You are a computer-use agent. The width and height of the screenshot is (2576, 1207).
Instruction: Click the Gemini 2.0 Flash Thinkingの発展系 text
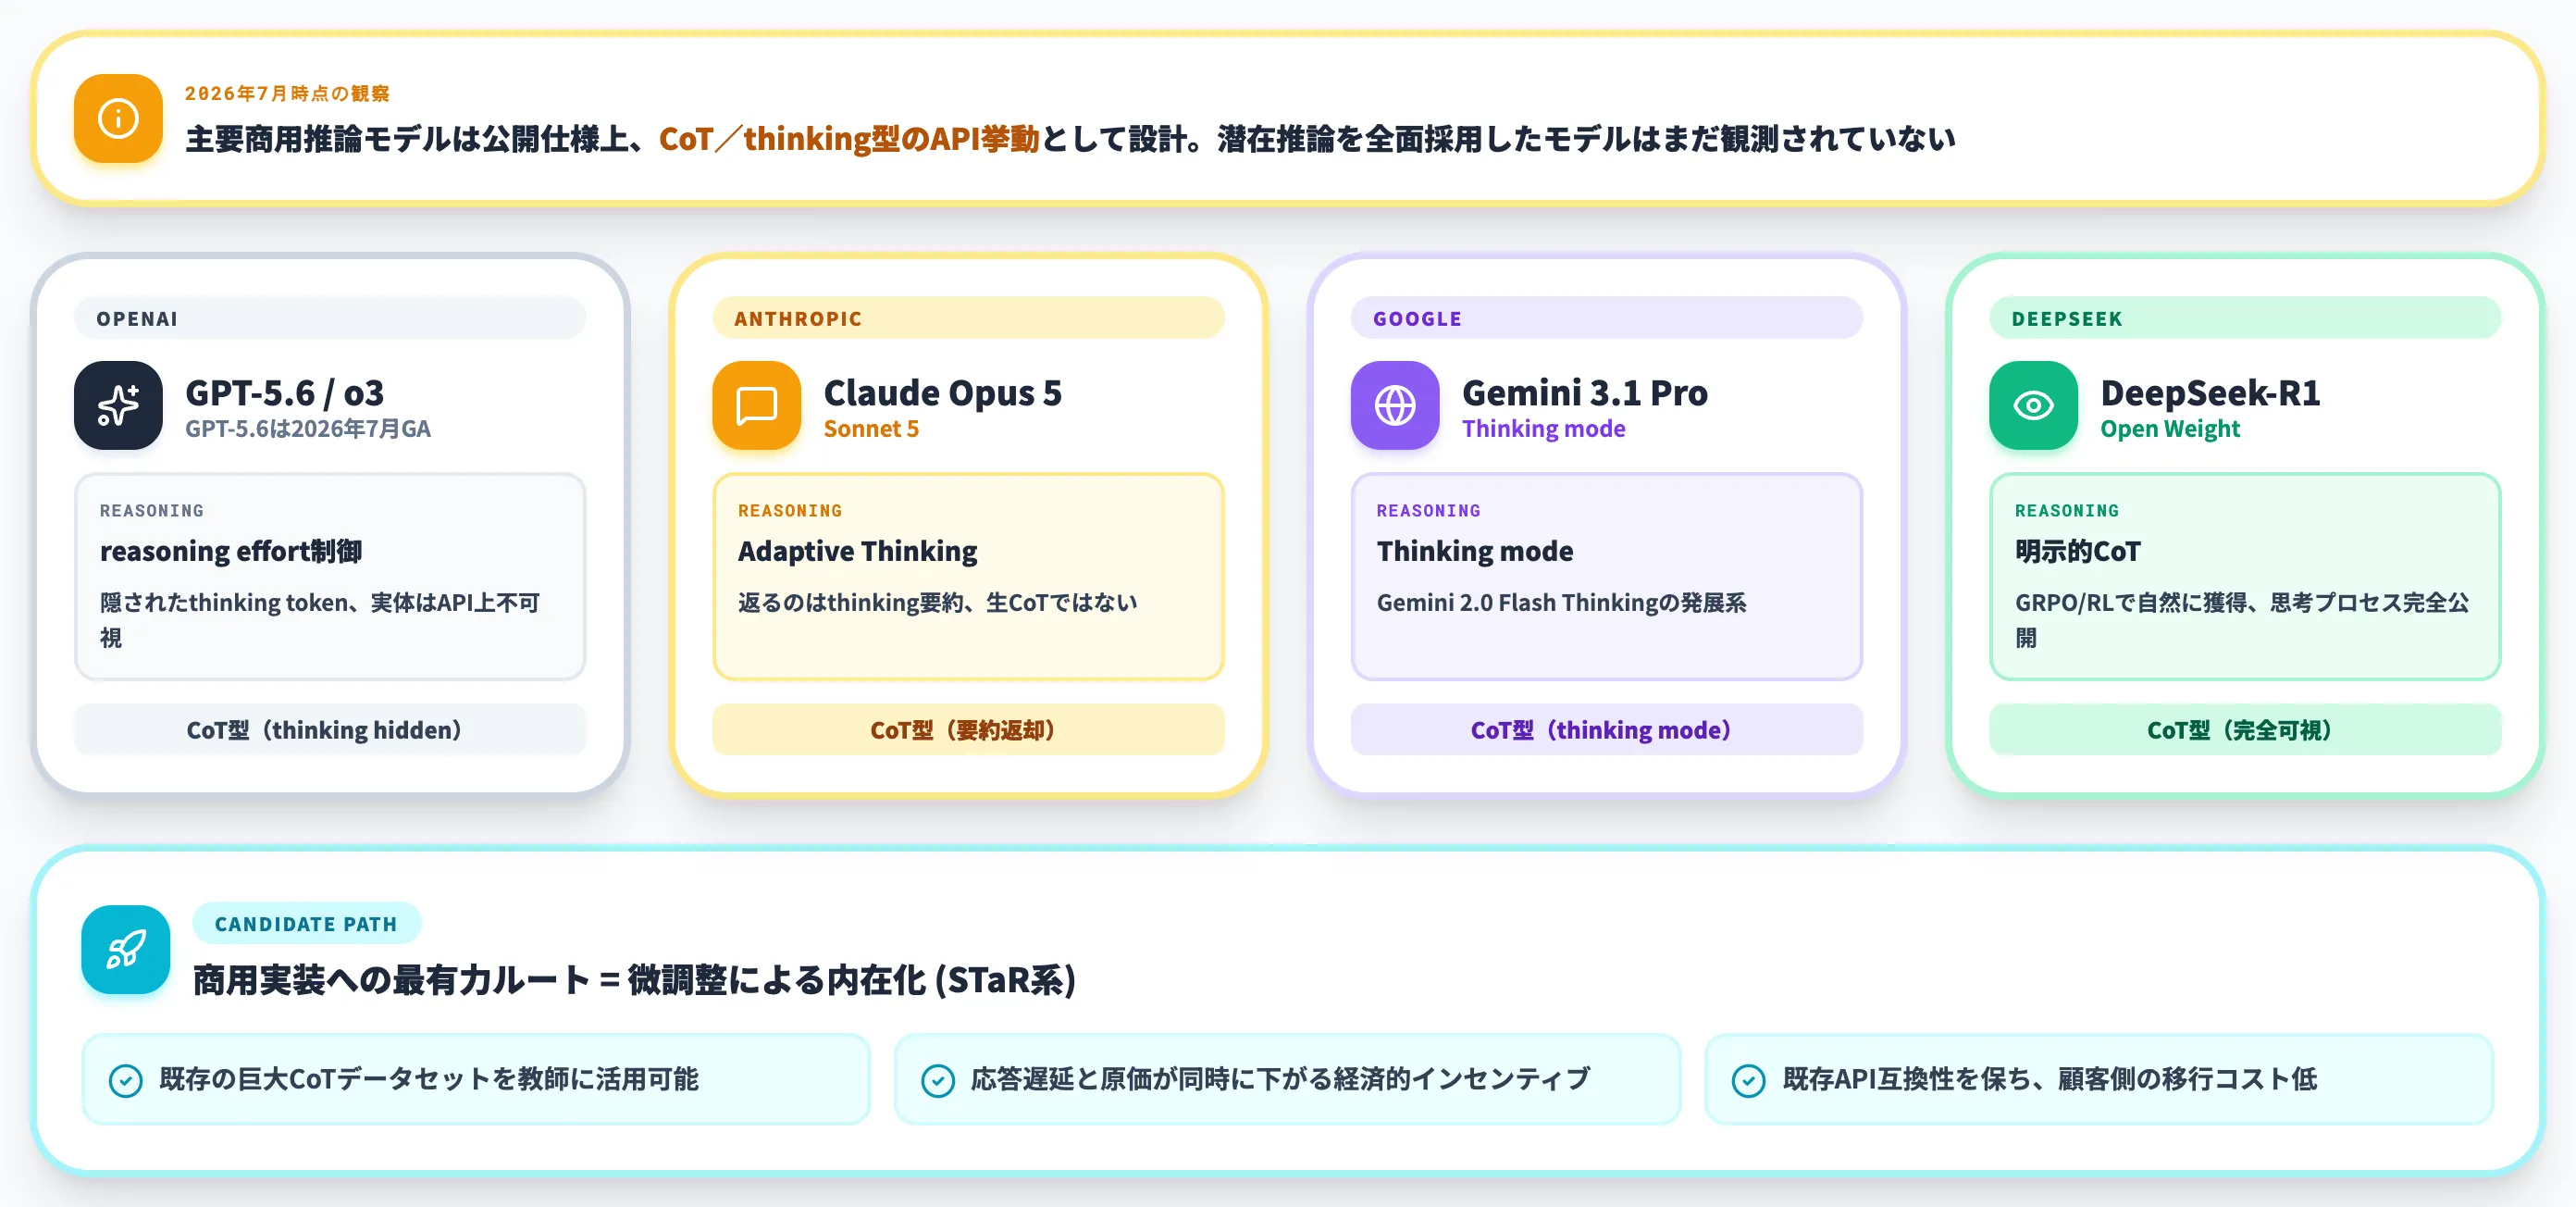tap(1561, 603)
